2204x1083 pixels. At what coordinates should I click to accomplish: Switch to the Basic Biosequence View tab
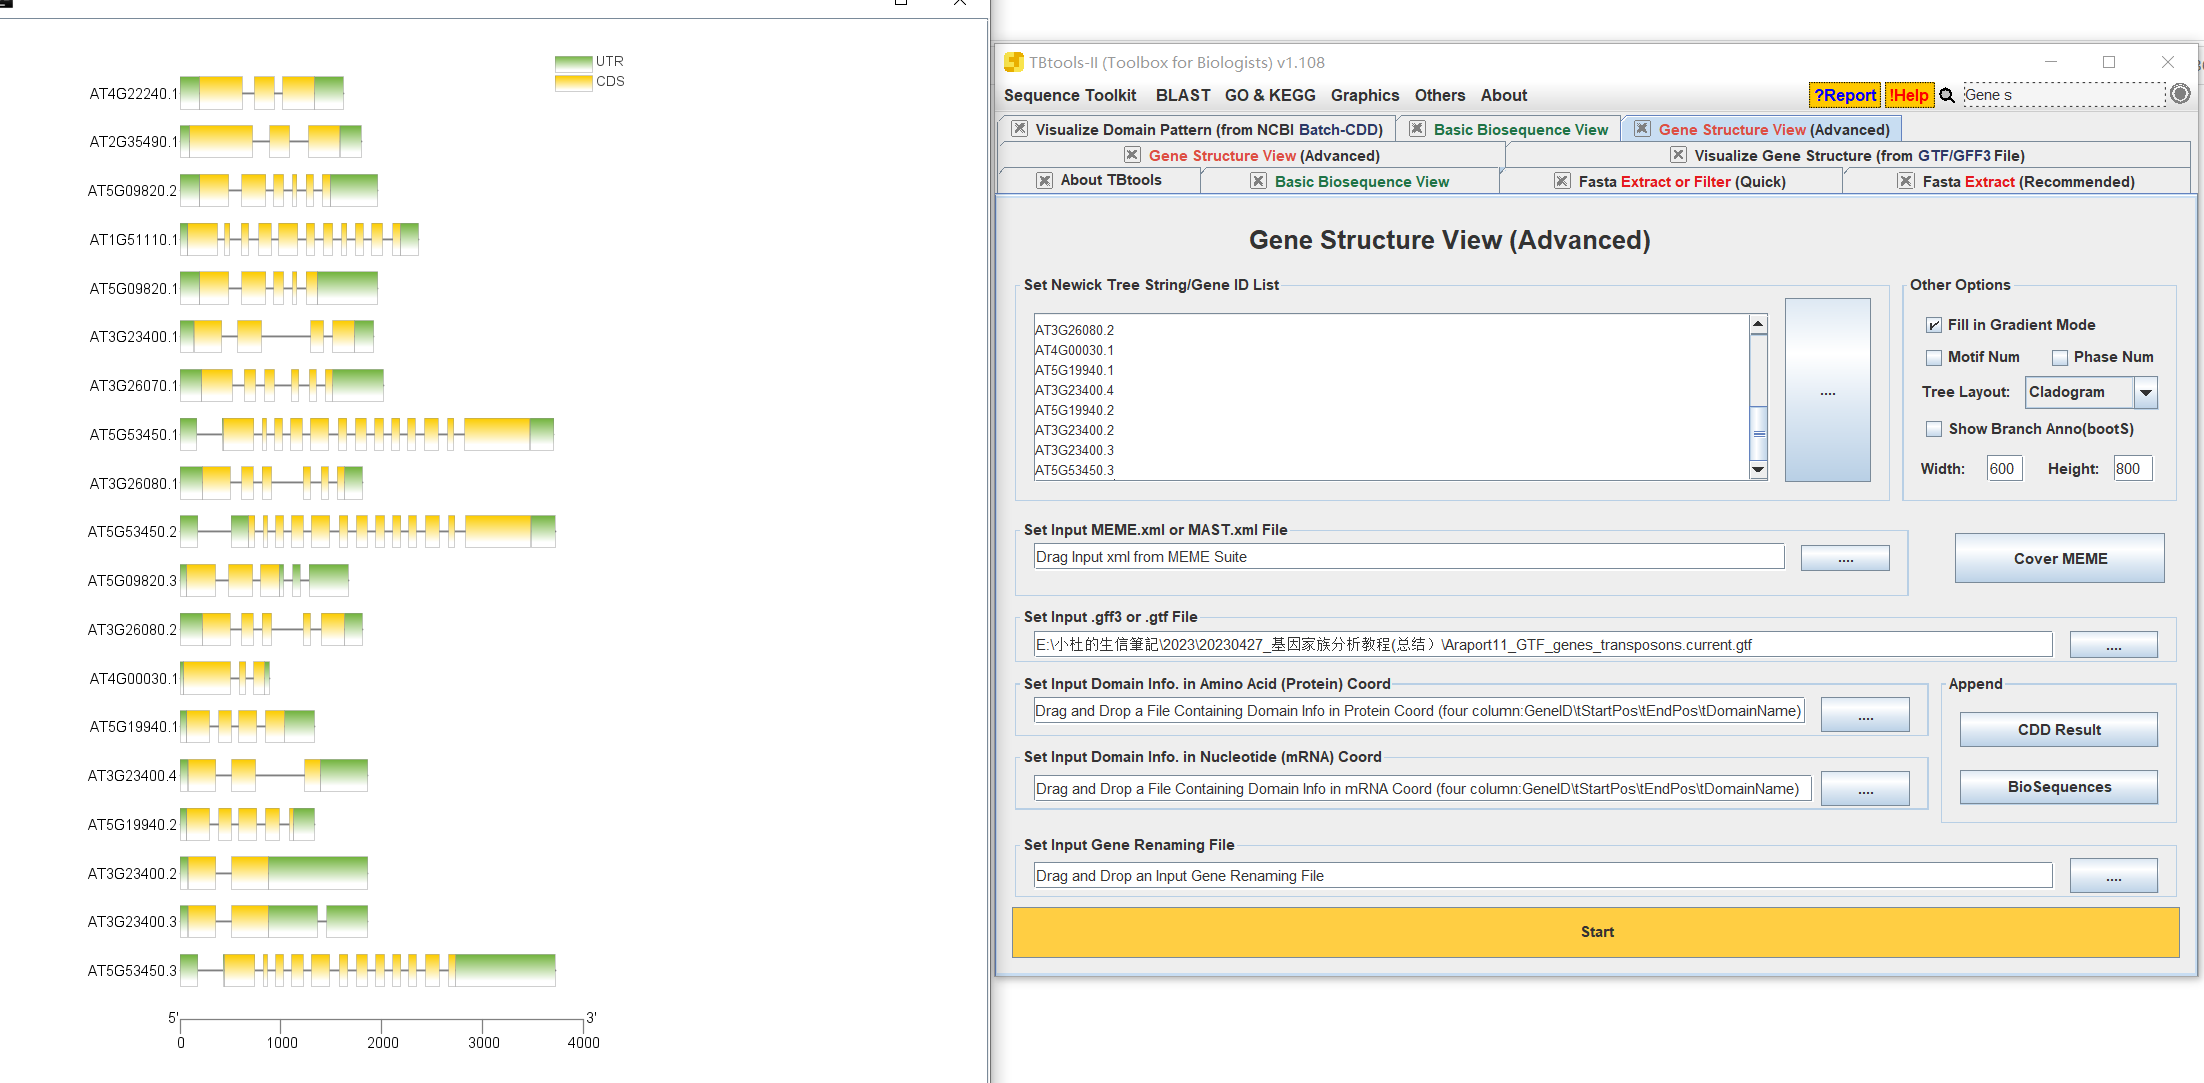click(1520, 129)
